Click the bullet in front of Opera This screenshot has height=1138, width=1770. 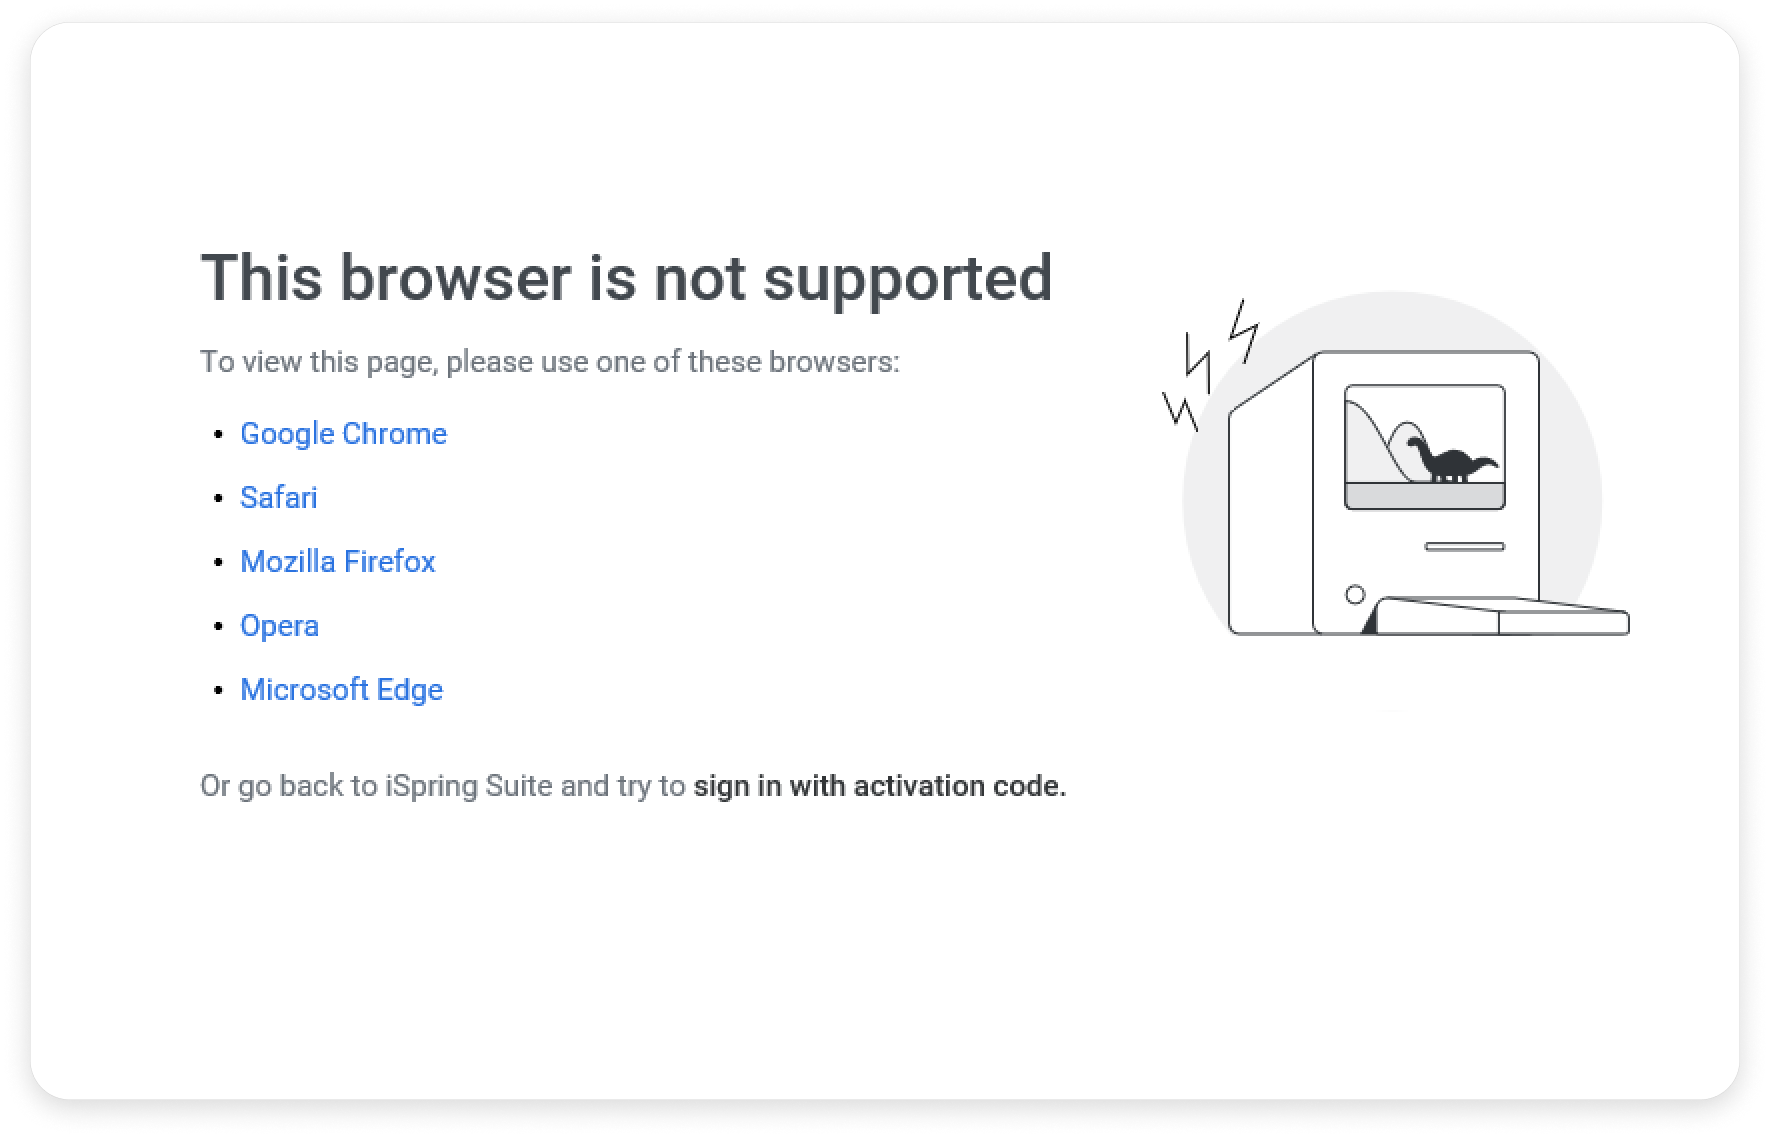point(219,627)
